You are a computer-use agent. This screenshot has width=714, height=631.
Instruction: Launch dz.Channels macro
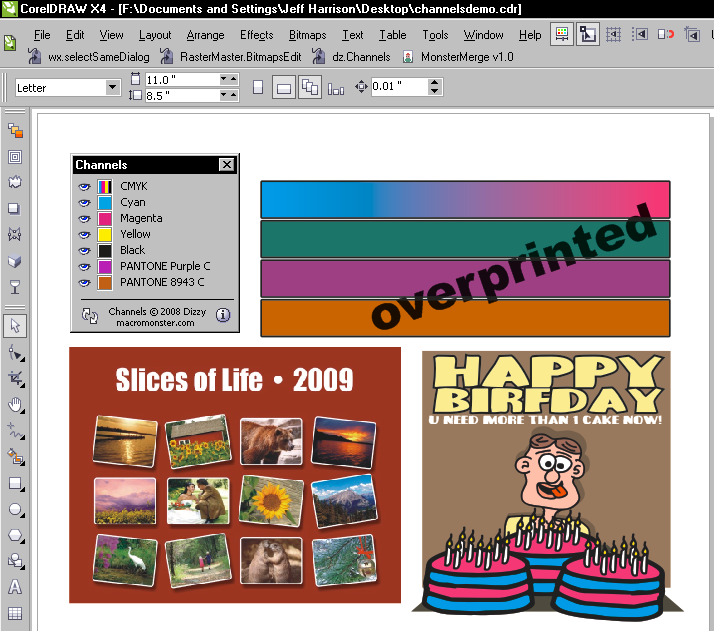click(x=351, y=57)
